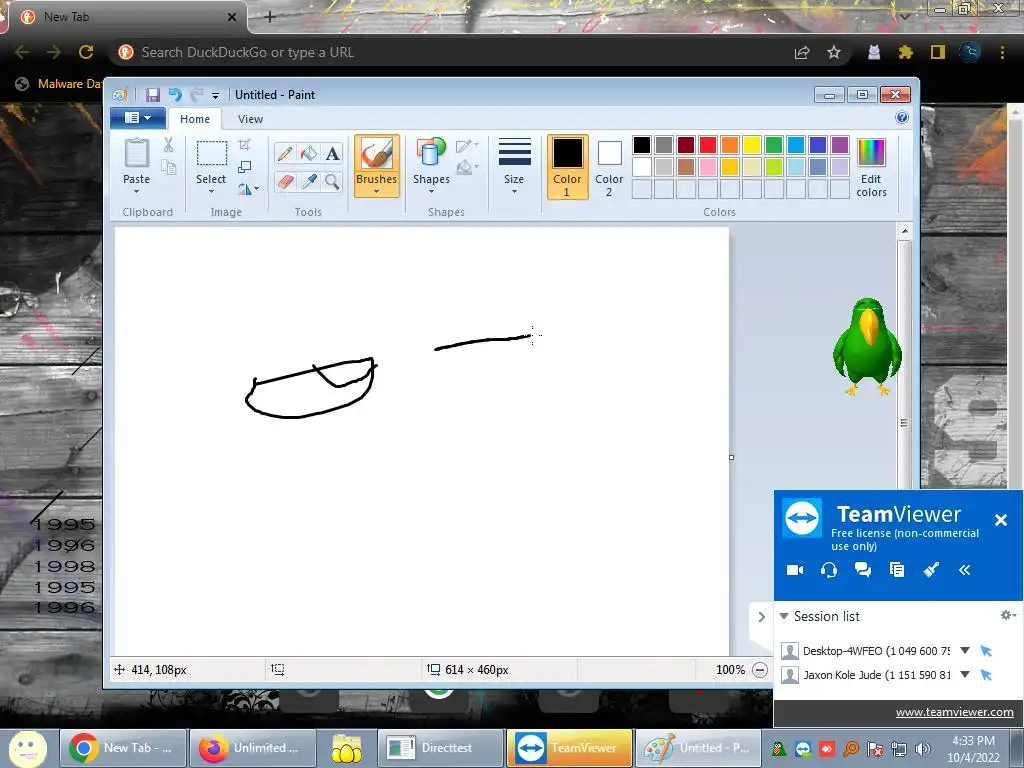This screenshot has height=768, width=1024.
Task: Click the Paste clipboard icon
Action: (x=136, y=153)
